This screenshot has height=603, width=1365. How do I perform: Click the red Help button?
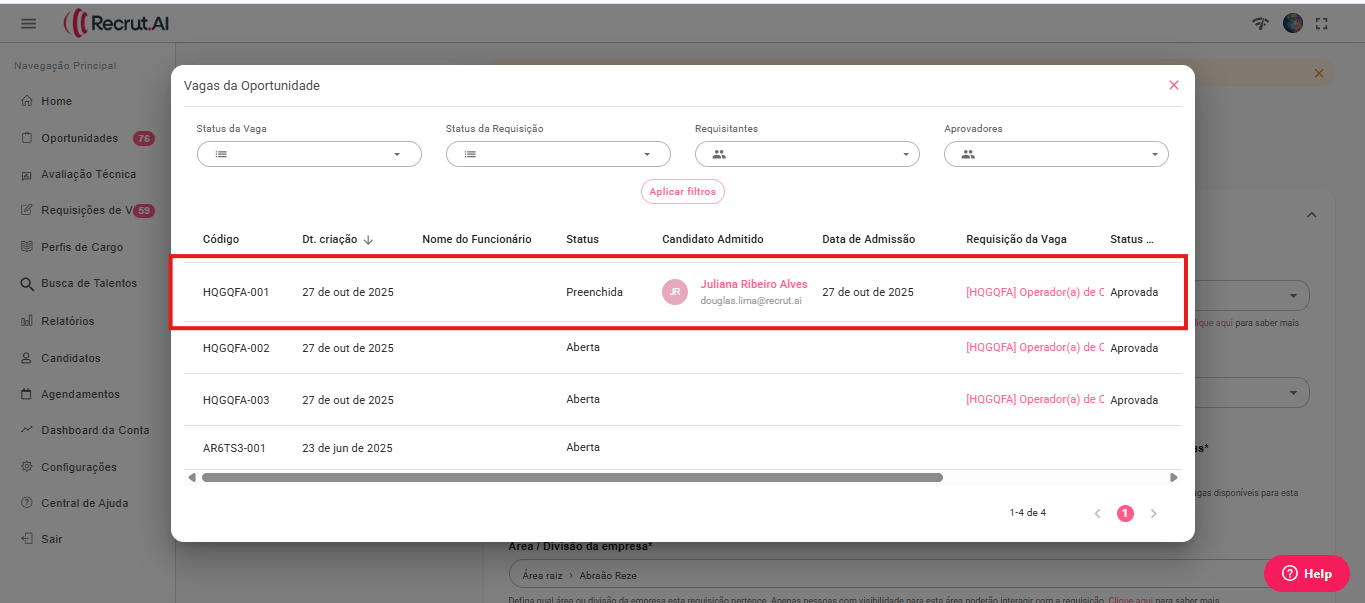(1306, 573)
